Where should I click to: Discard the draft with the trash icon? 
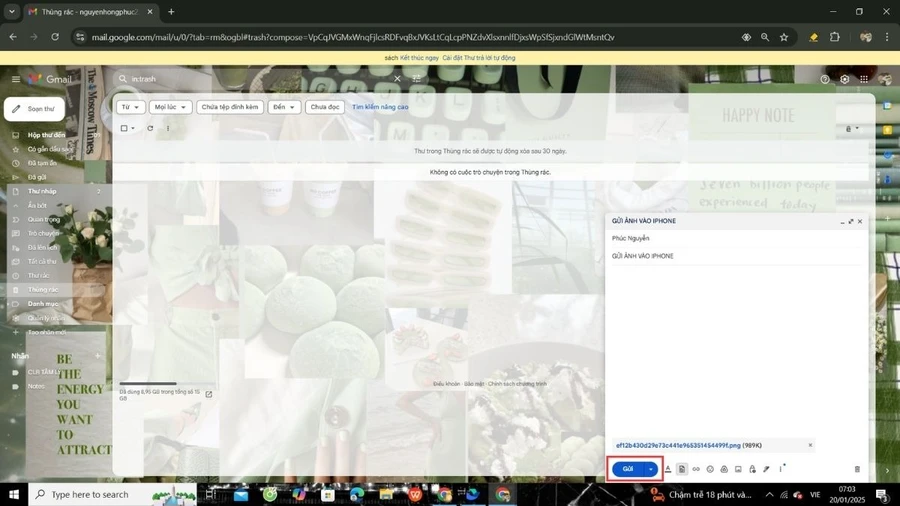click(x=857, y=469)
